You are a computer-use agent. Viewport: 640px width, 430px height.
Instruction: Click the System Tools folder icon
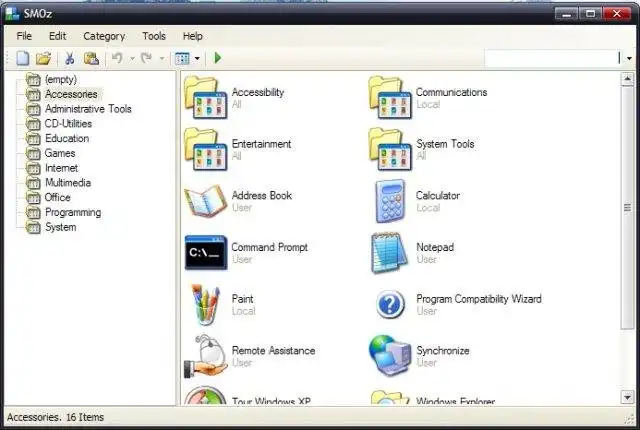point(390,149)
